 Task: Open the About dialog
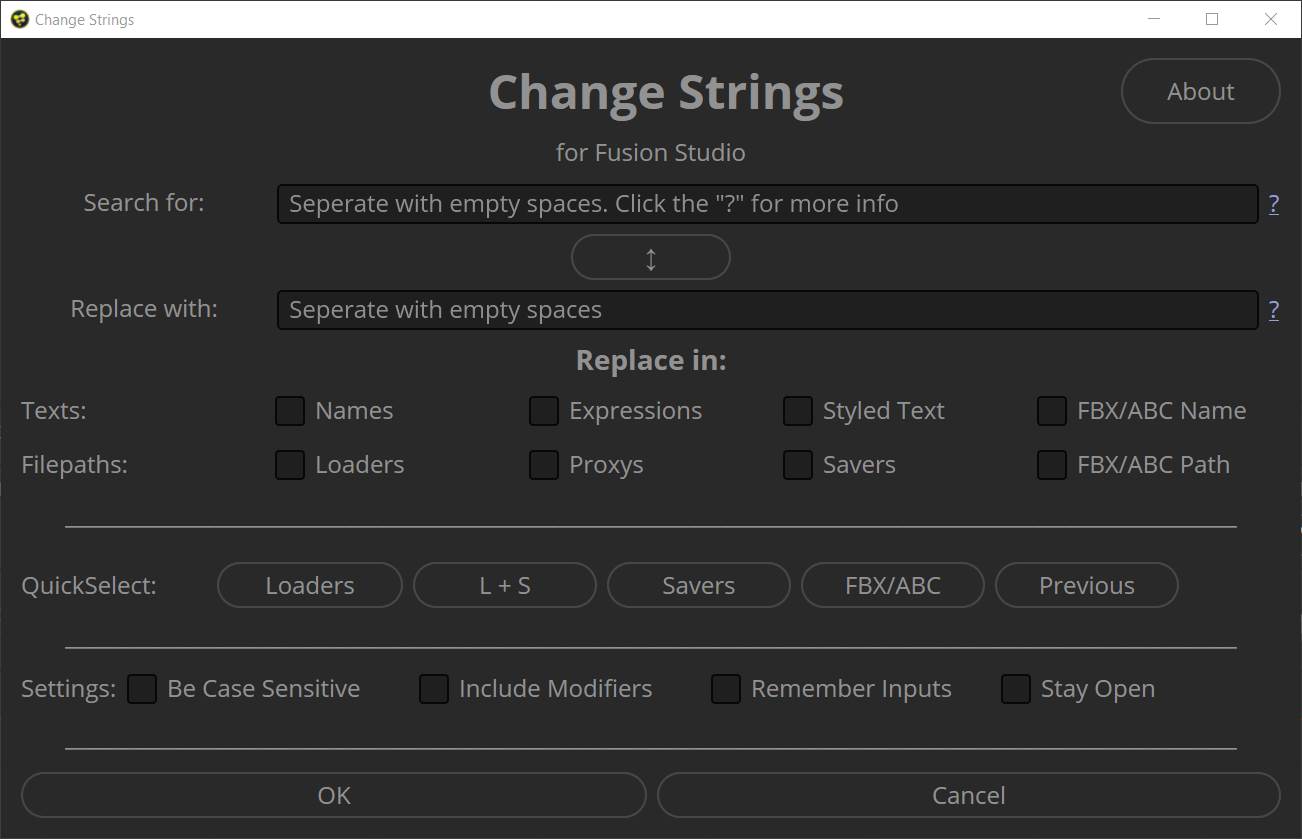tap(1201, 91)
